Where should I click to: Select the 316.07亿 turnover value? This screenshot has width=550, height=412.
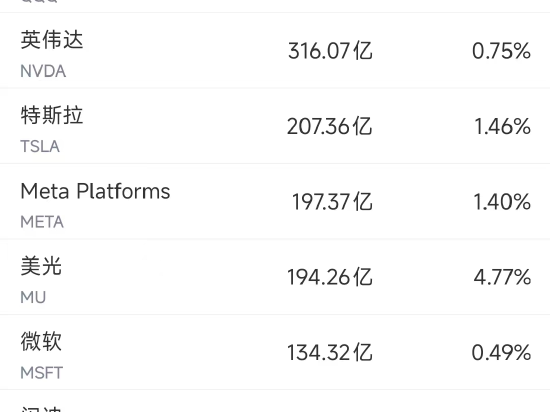pos(330,51)
